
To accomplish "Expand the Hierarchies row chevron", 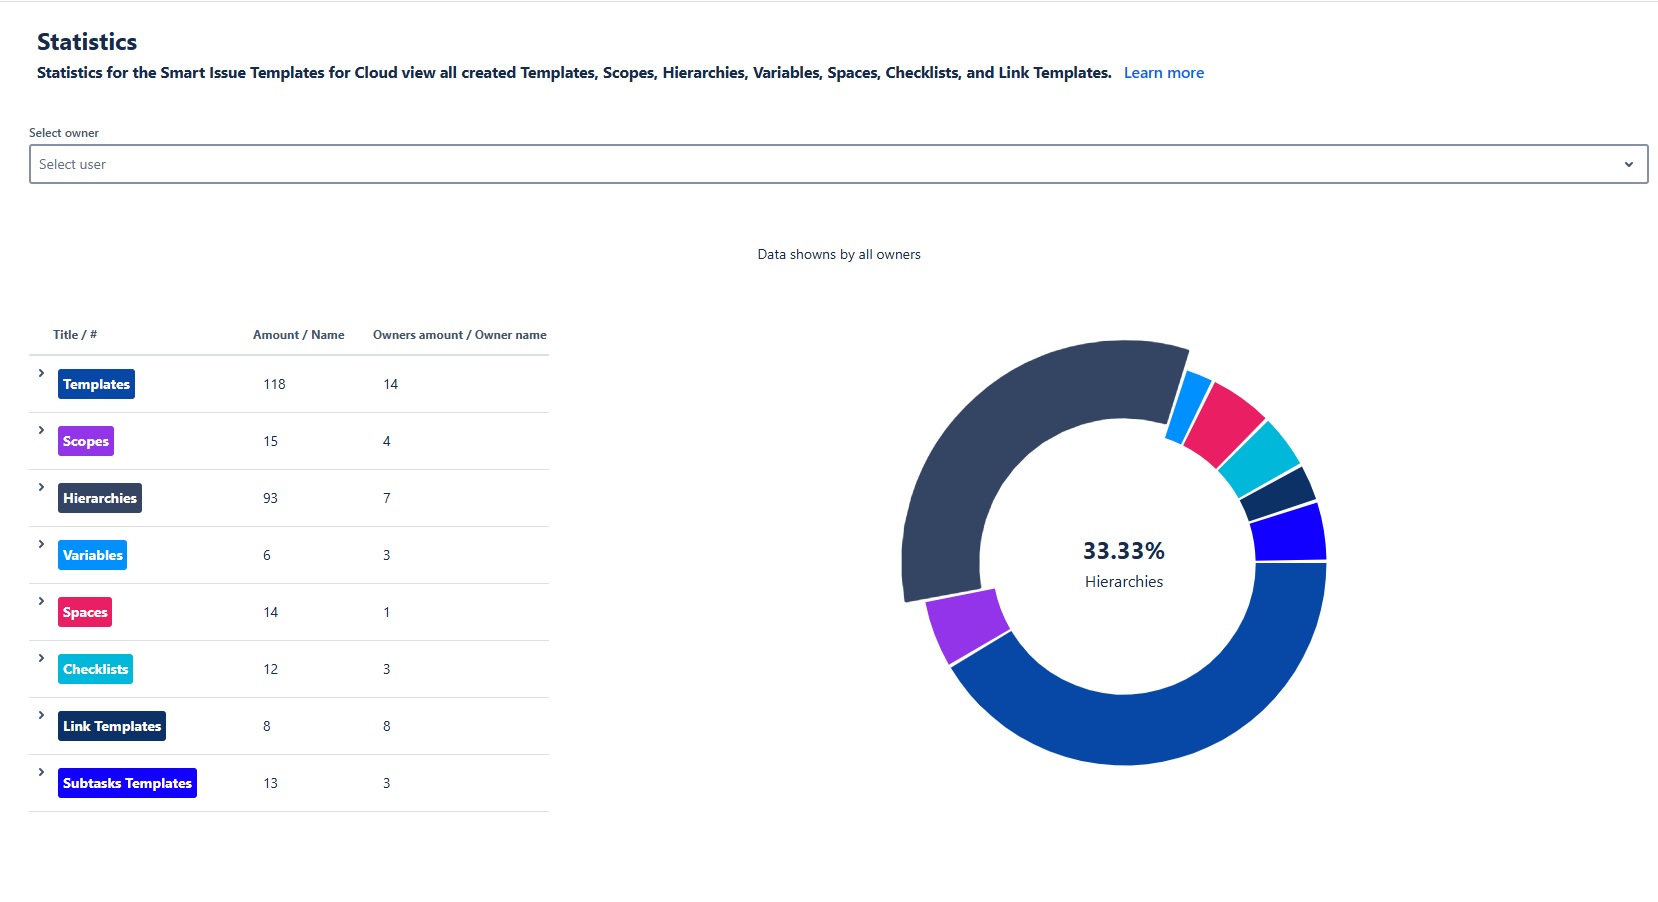I will point(41,487).
